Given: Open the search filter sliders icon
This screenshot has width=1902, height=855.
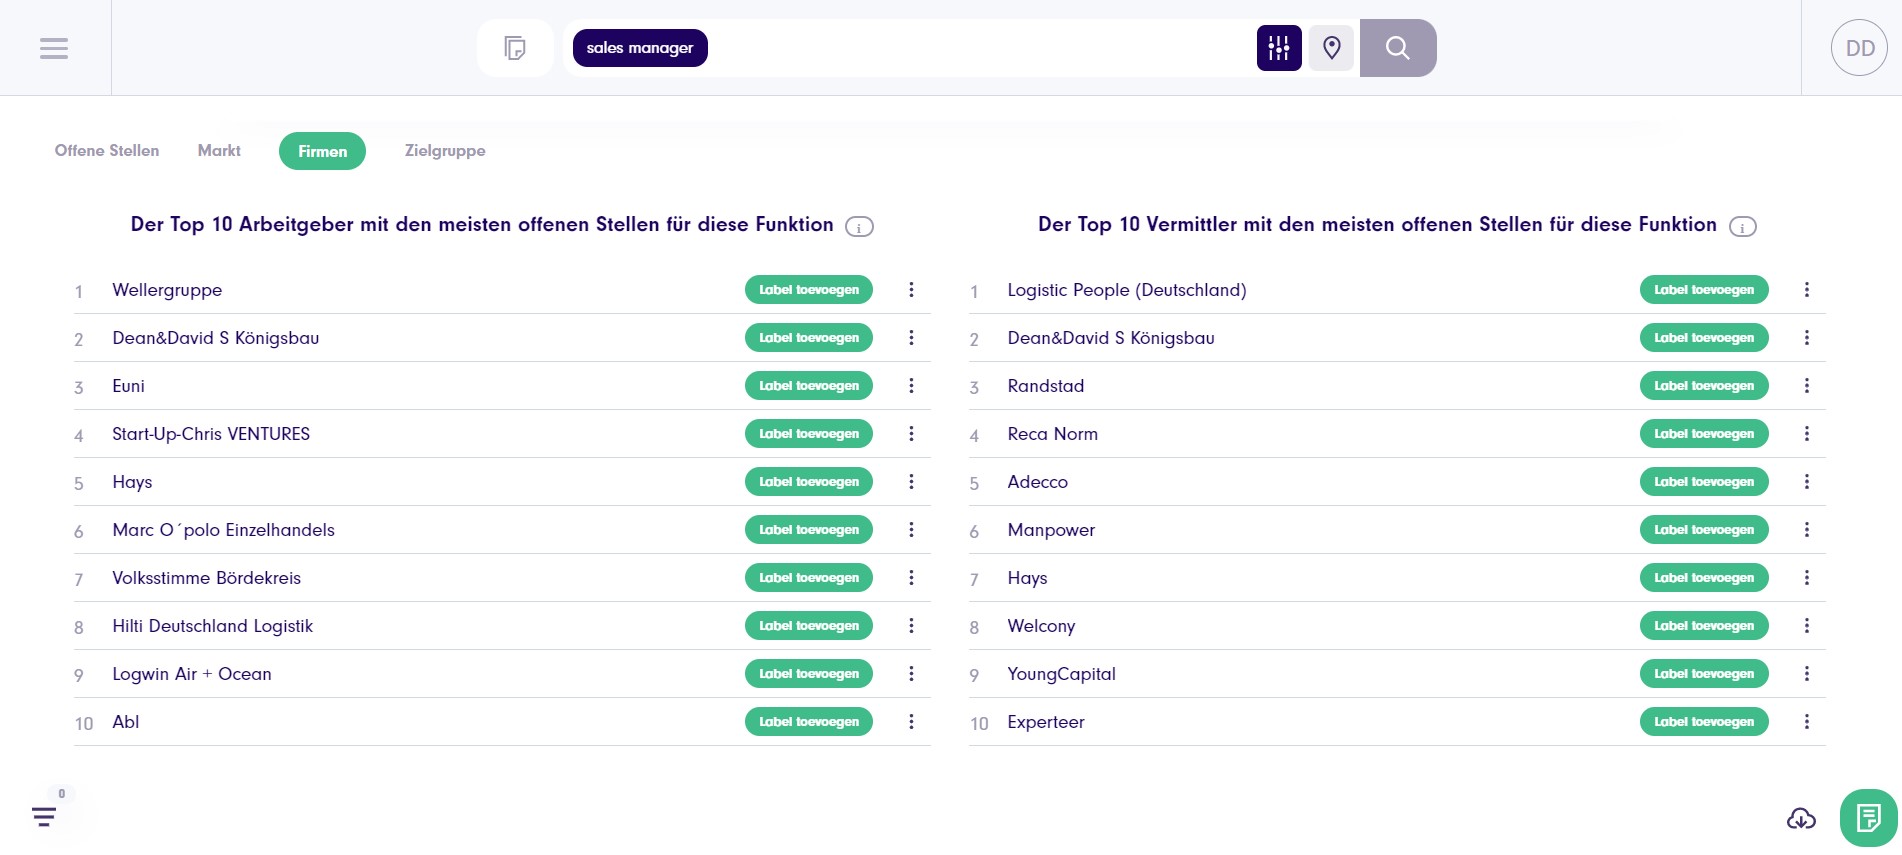Looking at the screenshot, I should pyautogui.click(x=1278, y=48).
